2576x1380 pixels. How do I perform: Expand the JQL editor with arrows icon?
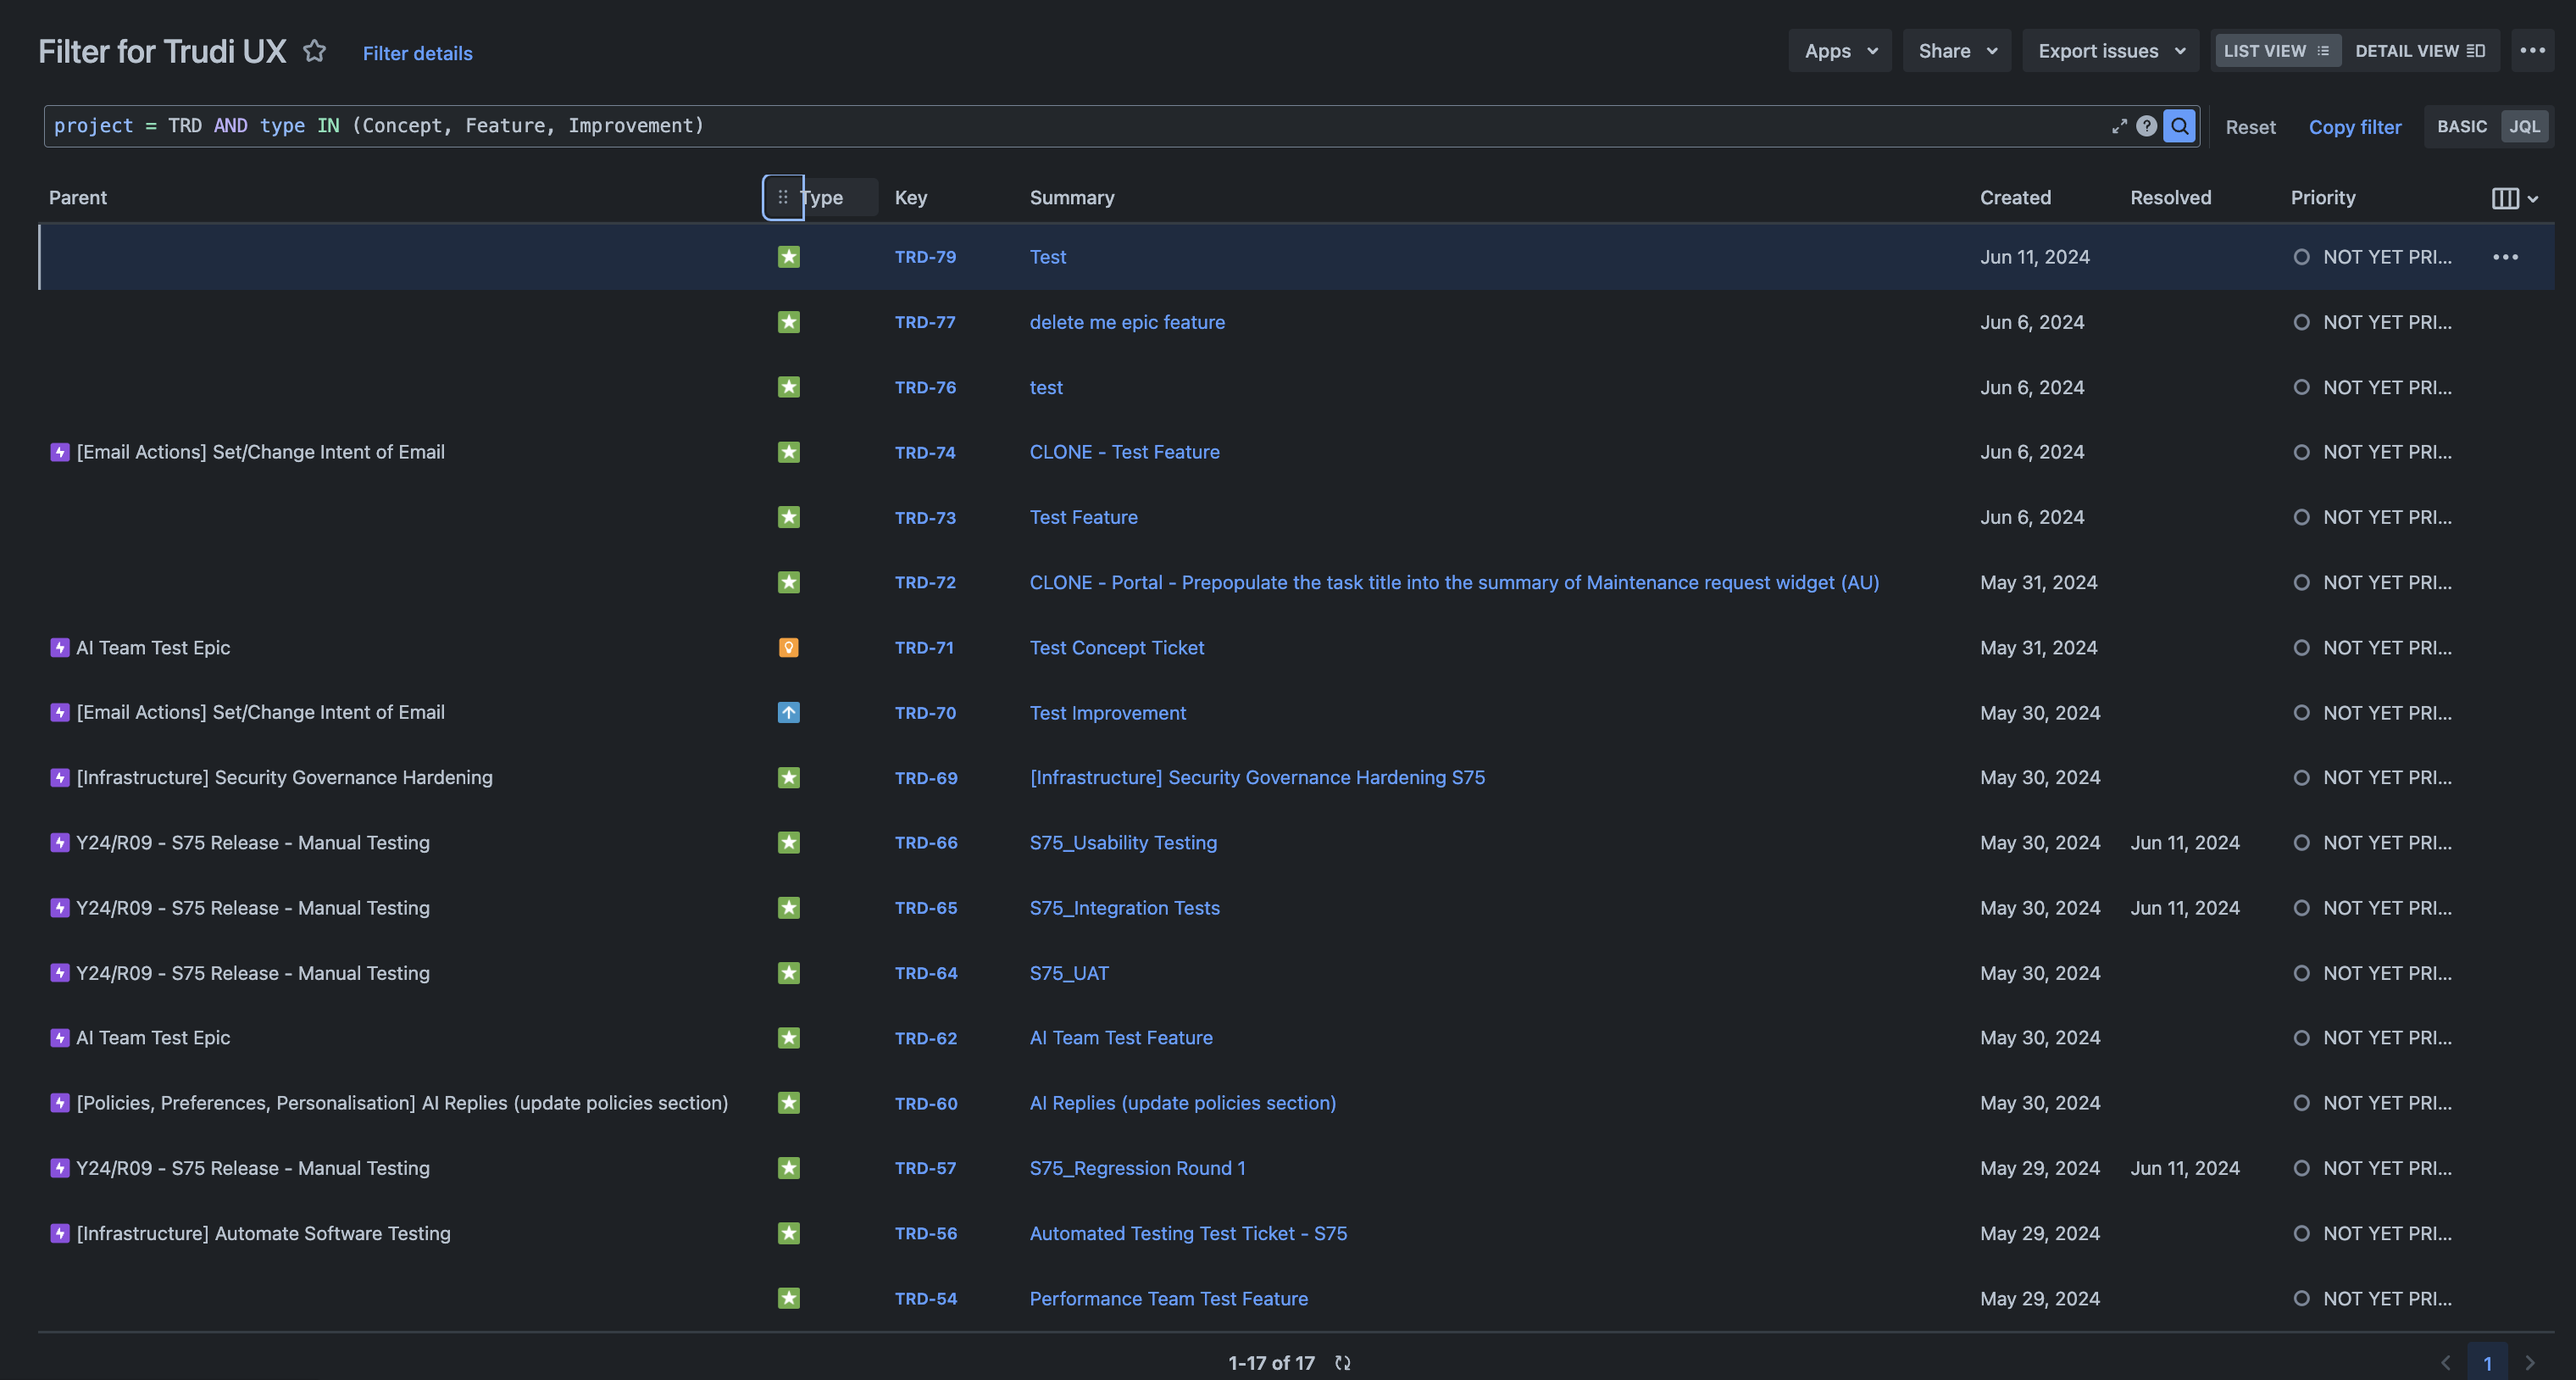point(2119,126)
